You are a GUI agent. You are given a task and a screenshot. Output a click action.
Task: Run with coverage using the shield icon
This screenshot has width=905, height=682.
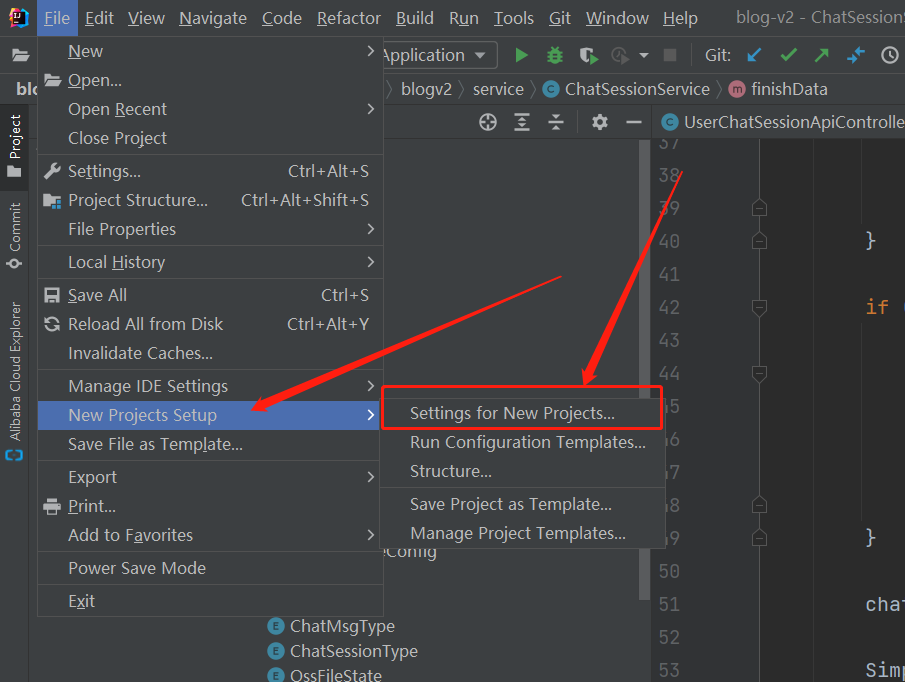coord(587,55)
